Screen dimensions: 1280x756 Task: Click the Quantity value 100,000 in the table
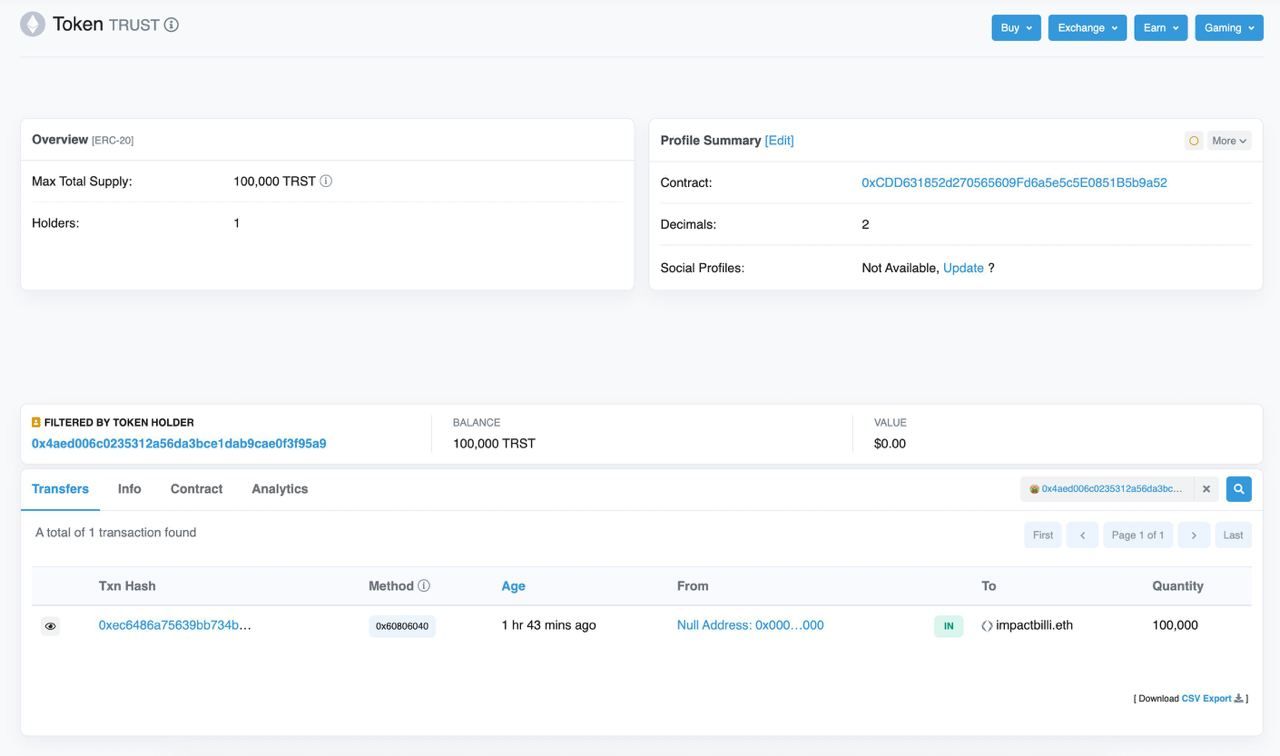coord(1175,625)
